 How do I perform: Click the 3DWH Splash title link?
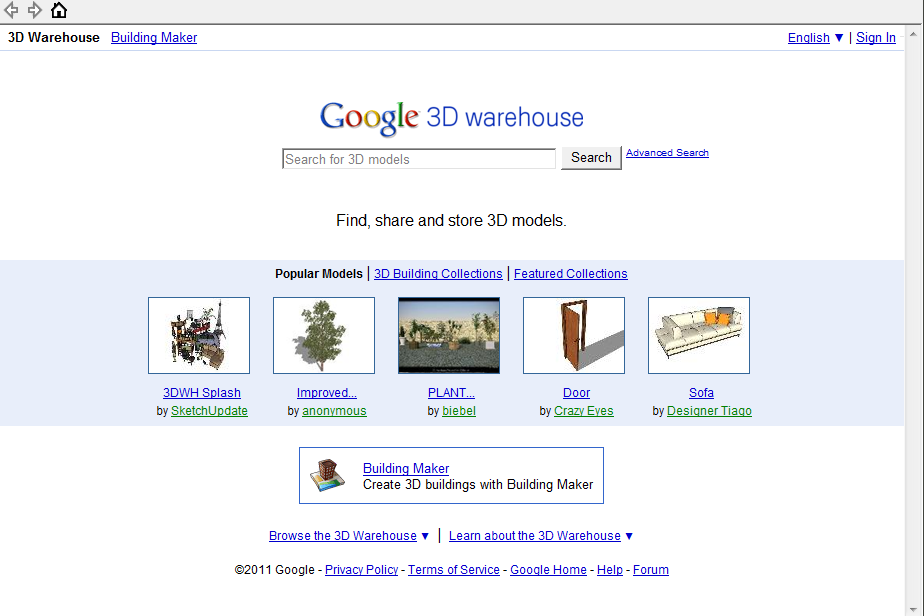202,393
